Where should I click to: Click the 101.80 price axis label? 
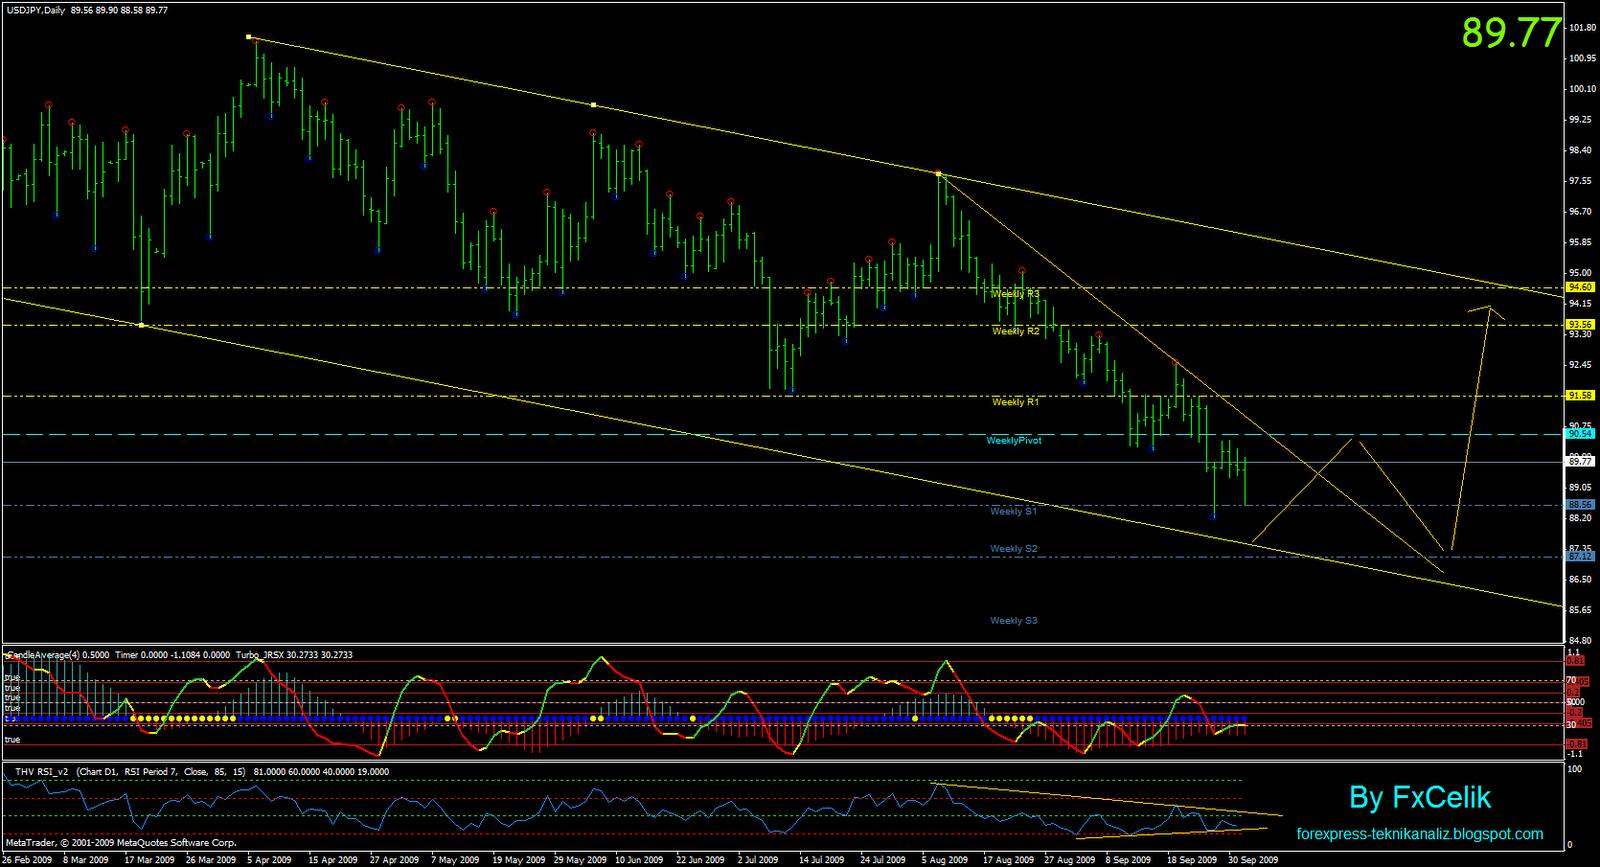[1583, 28]
